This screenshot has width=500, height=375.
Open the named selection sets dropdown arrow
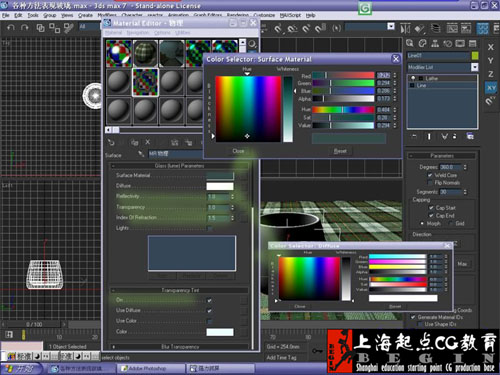pyautogui.click(x=391, y=26)
